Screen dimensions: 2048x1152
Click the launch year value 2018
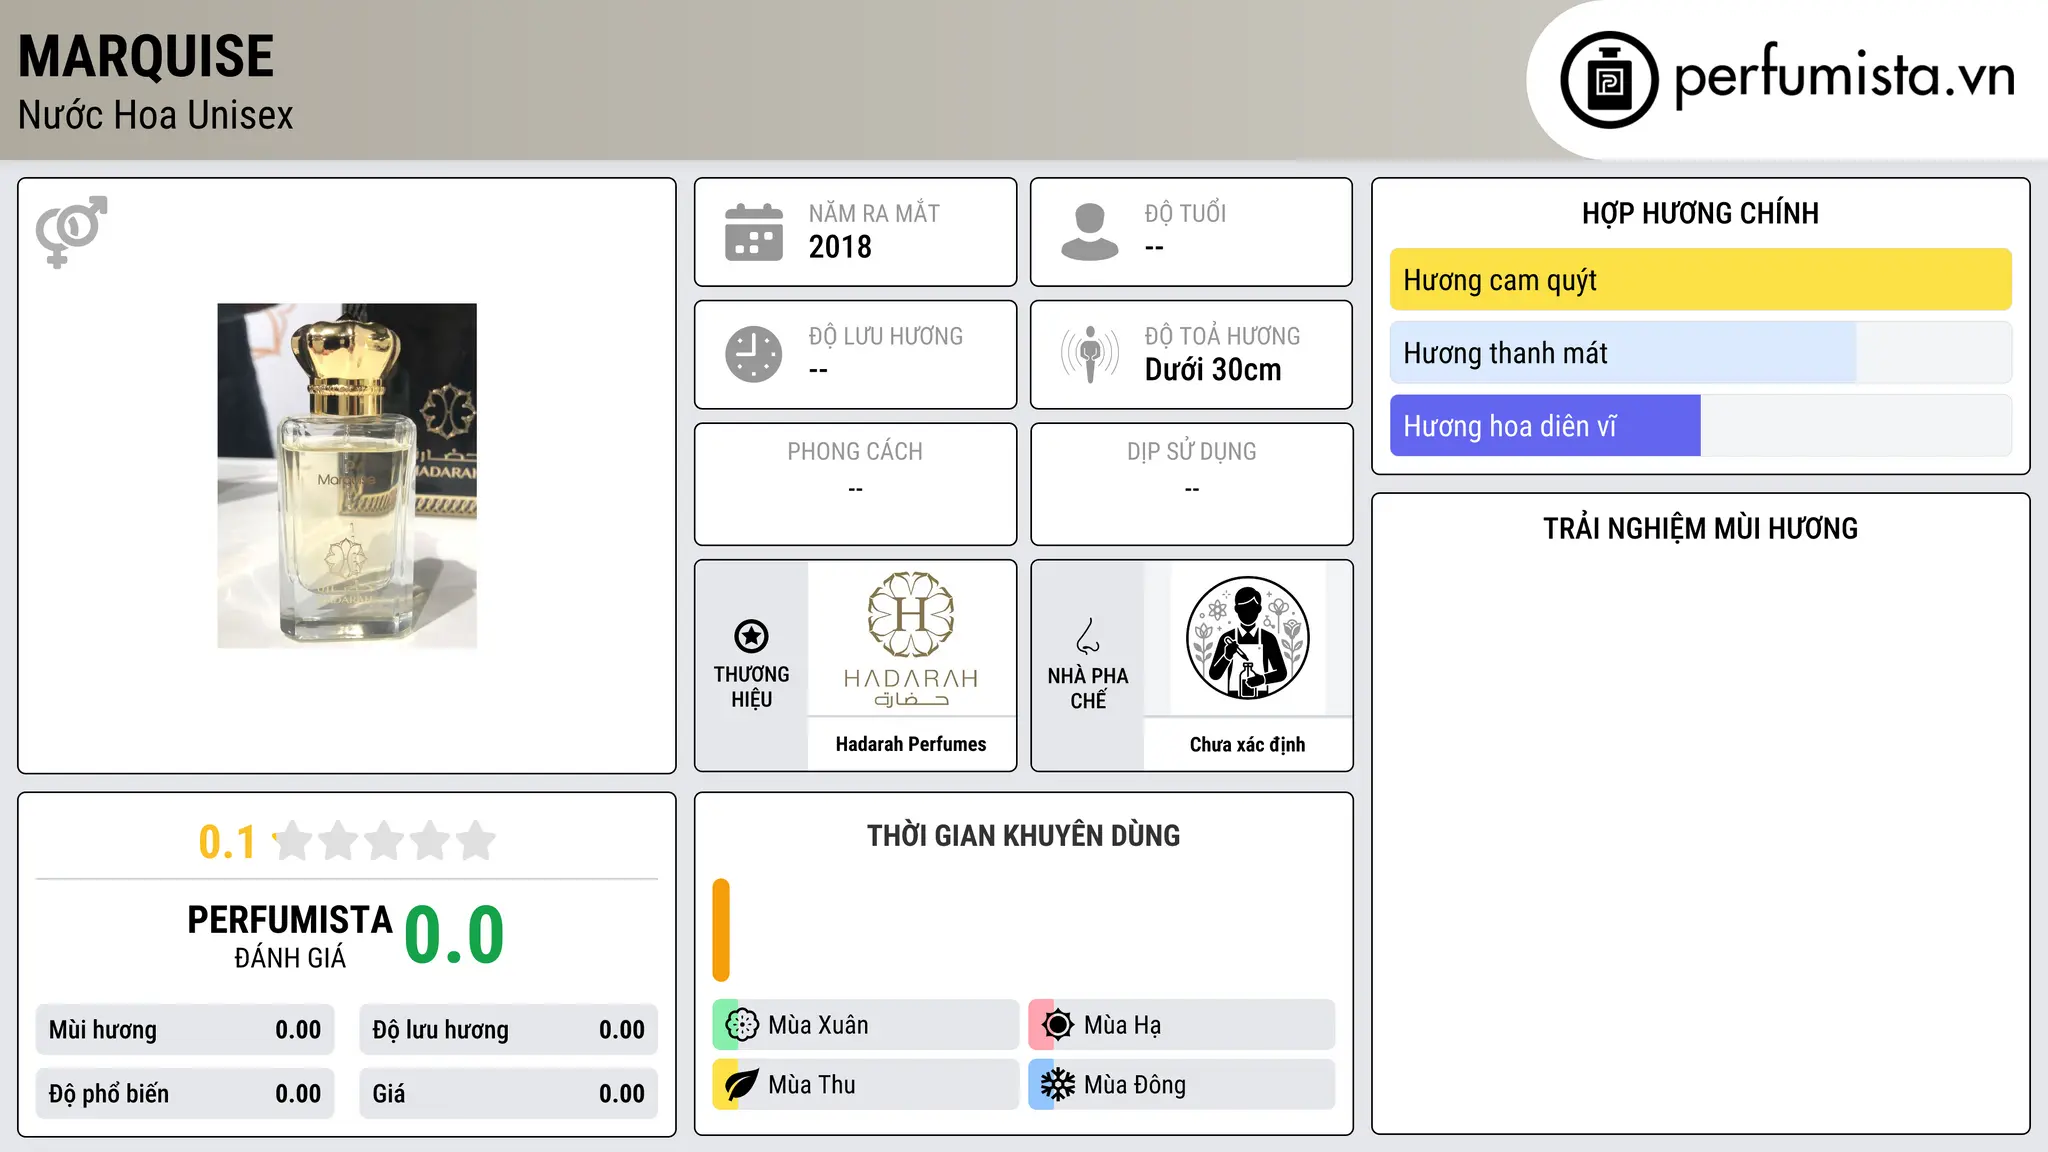(840, 247)
